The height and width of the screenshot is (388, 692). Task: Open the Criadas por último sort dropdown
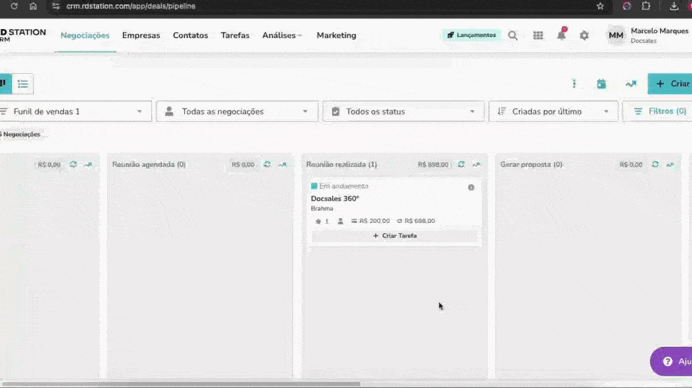553,112
